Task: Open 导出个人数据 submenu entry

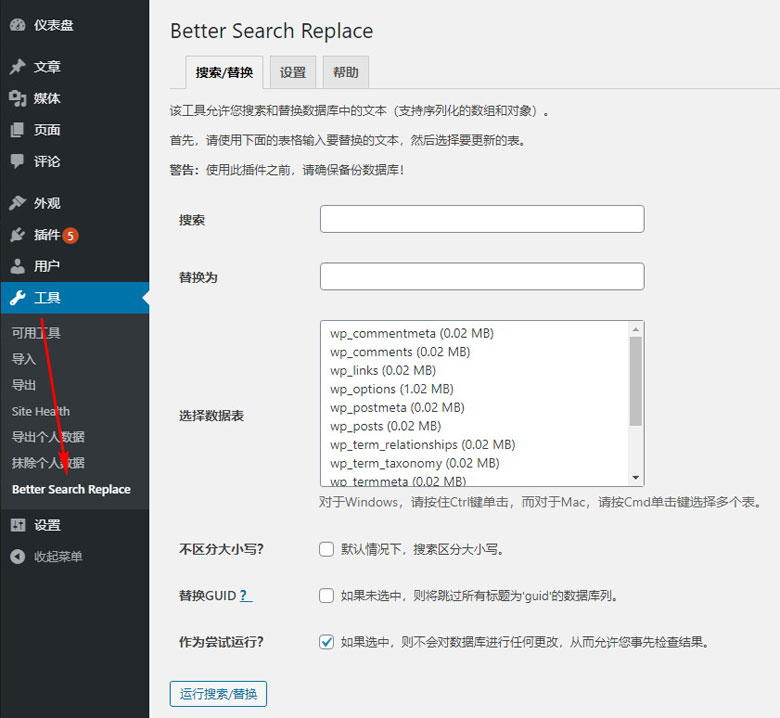Action: pyautogui.click(x=48, y=437)
